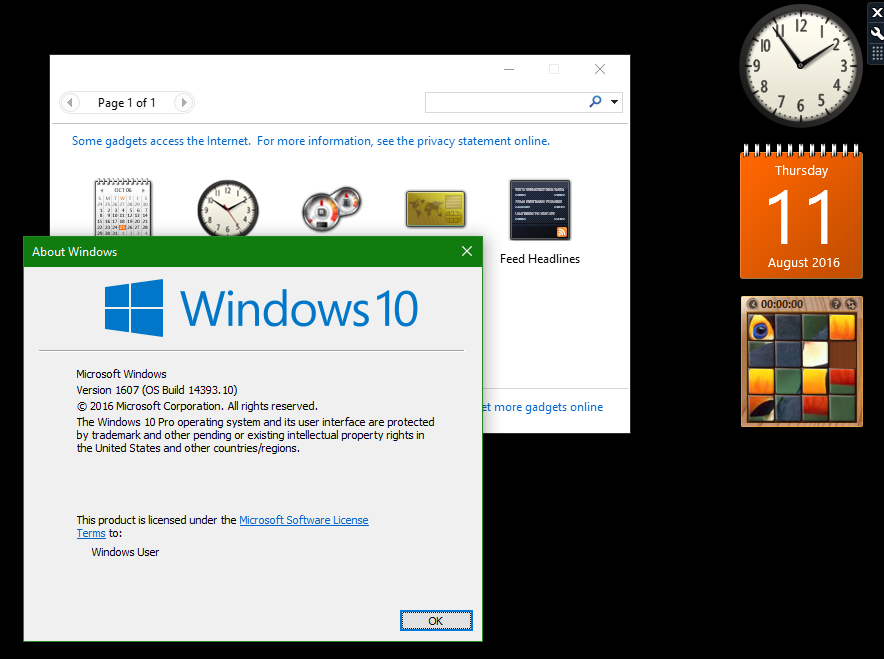Viewport: 884px width, 659px height.
Task: Go to the next gadget page
Action: [183, 103]
